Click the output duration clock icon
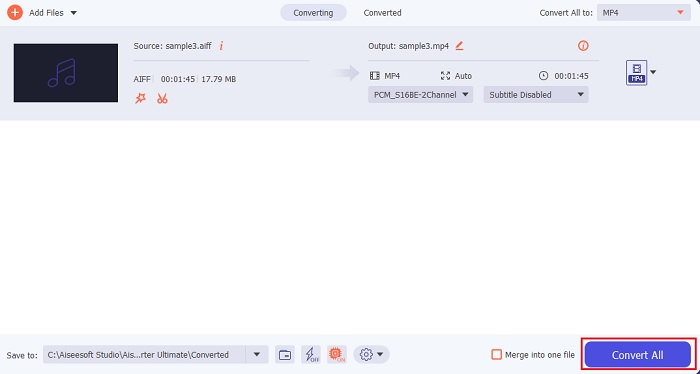Viewport: 700px width, 374px height. (543, 76)
